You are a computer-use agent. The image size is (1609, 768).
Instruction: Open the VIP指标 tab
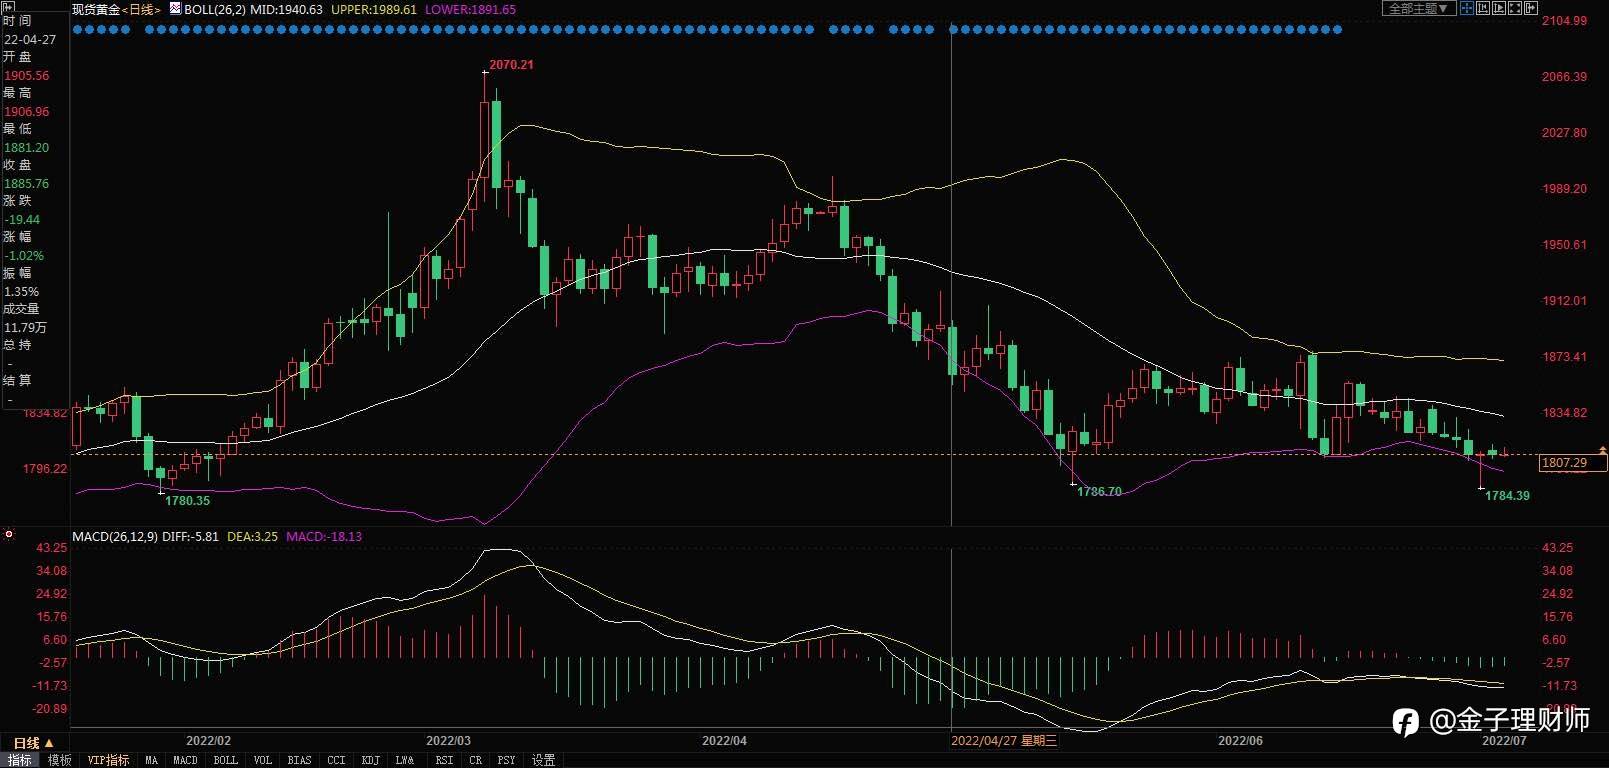(x=108, y=760)
